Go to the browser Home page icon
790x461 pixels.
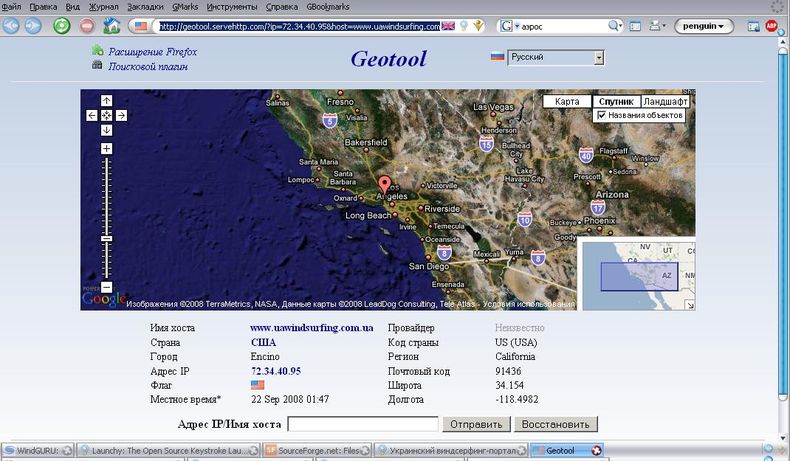(x=112, y=26)
